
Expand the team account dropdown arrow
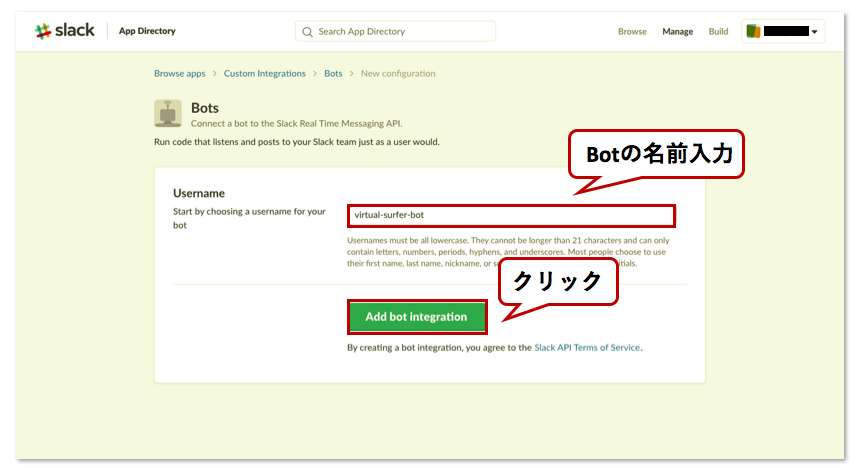815,32
